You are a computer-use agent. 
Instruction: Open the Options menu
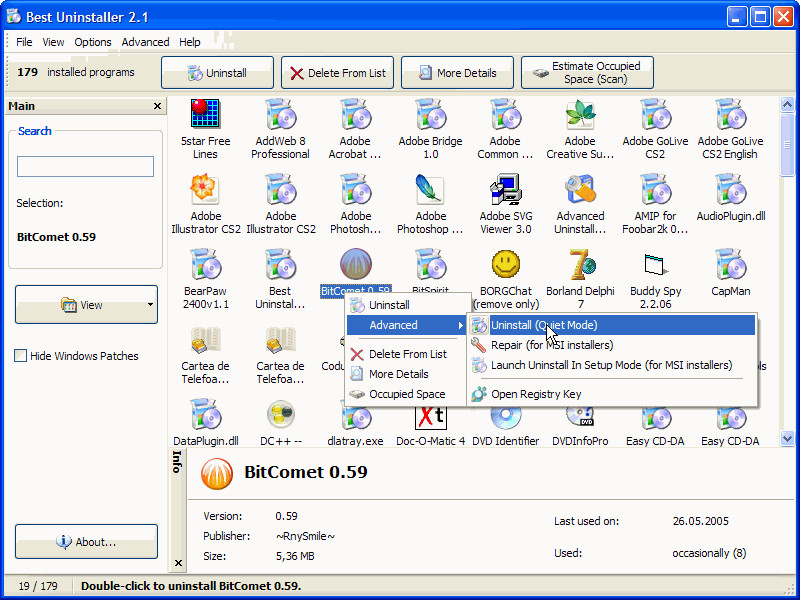(x=93, y=42)
